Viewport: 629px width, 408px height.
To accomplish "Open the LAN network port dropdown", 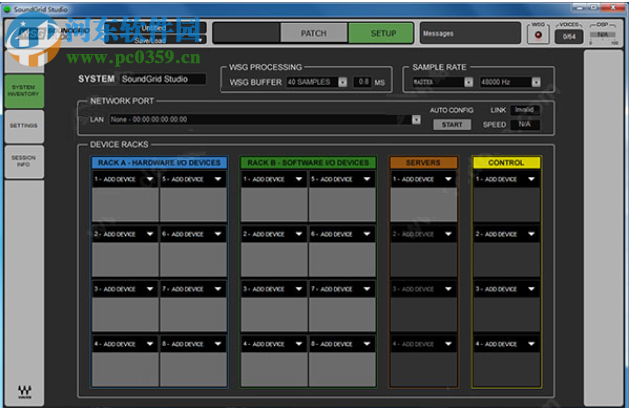I will tap(416, 120).
